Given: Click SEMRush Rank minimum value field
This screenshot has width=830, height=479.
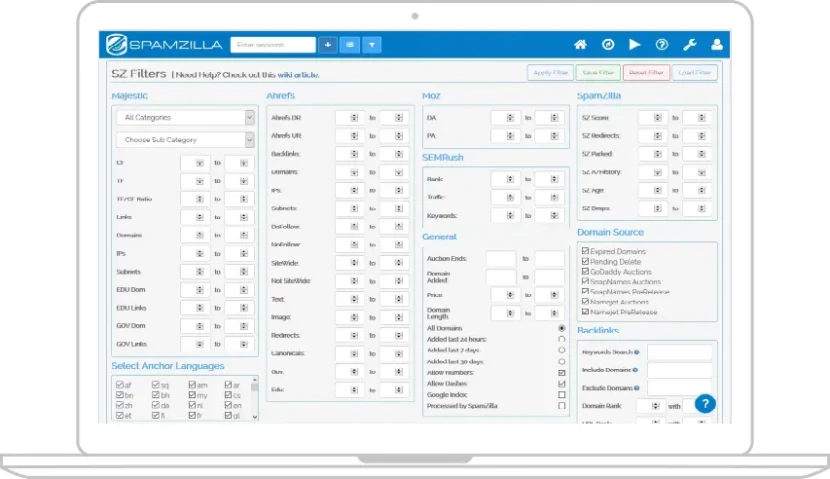Looking at the screenshot, I should point(505,179).
